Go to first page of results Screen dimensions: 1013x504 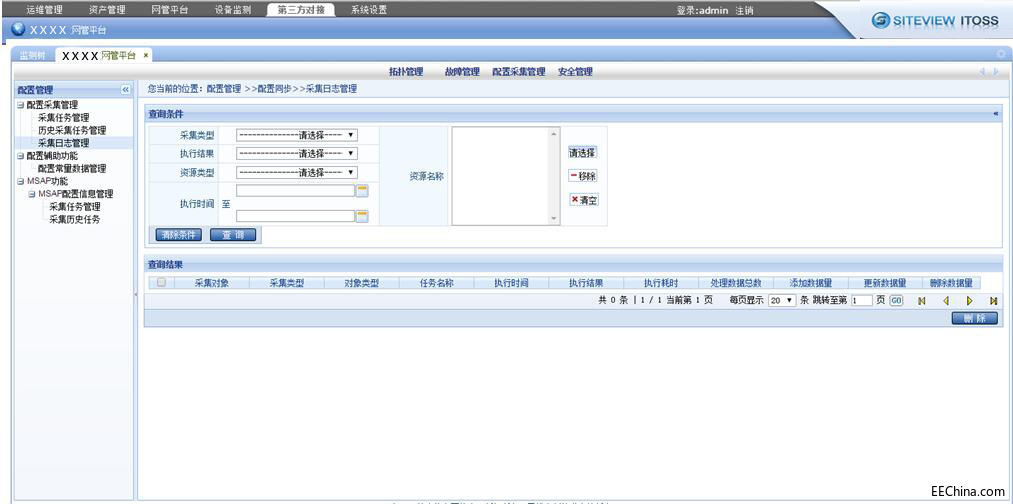922,301
